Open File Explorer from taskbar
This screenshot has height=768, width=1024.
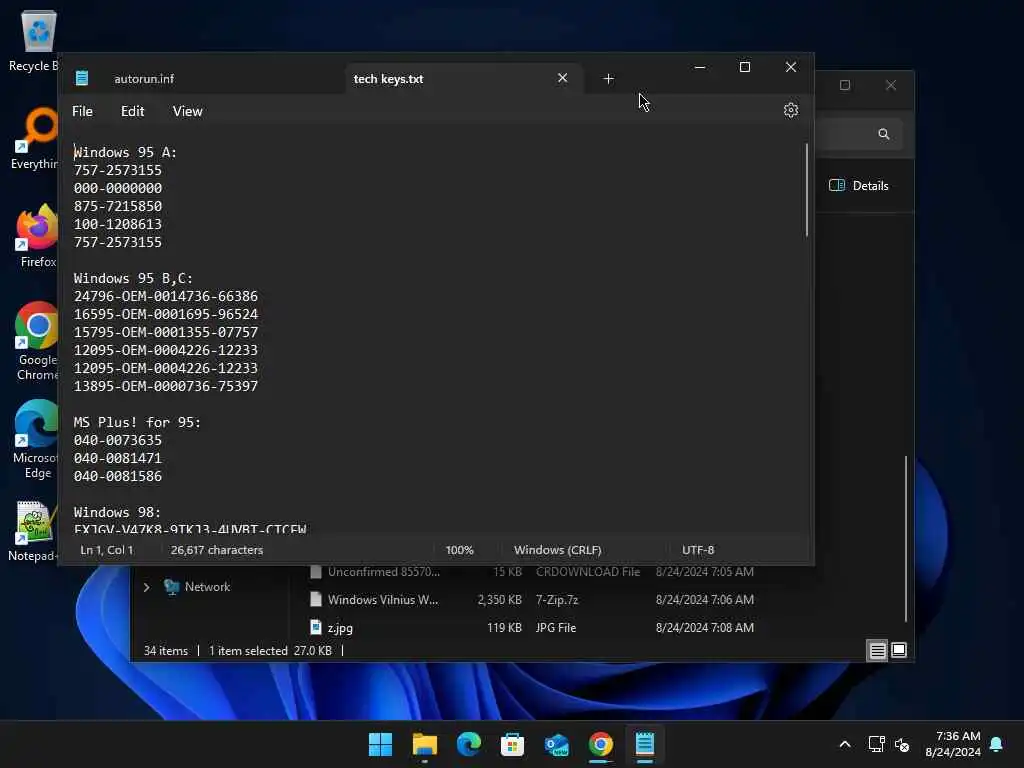pos(424,744)
